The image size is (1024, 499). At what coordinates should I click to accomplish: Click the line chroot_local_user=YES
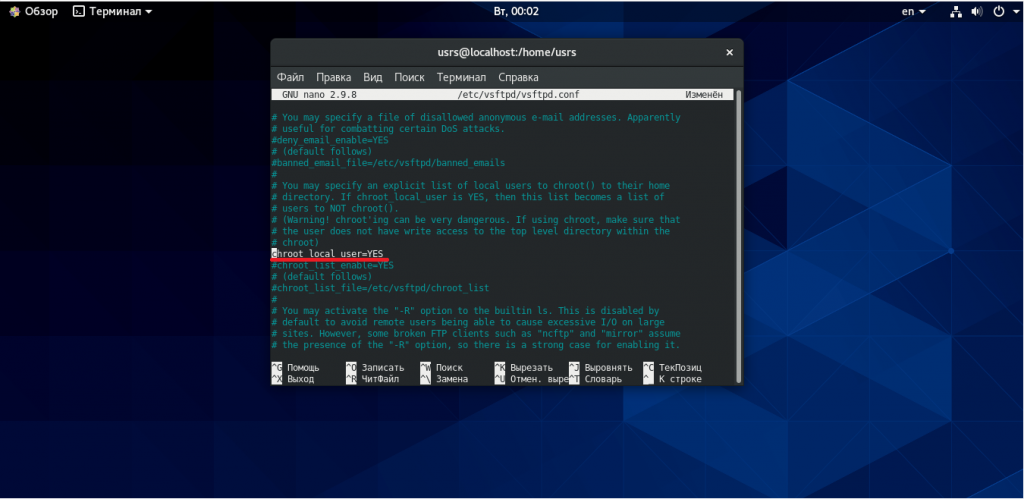(328, 253)
